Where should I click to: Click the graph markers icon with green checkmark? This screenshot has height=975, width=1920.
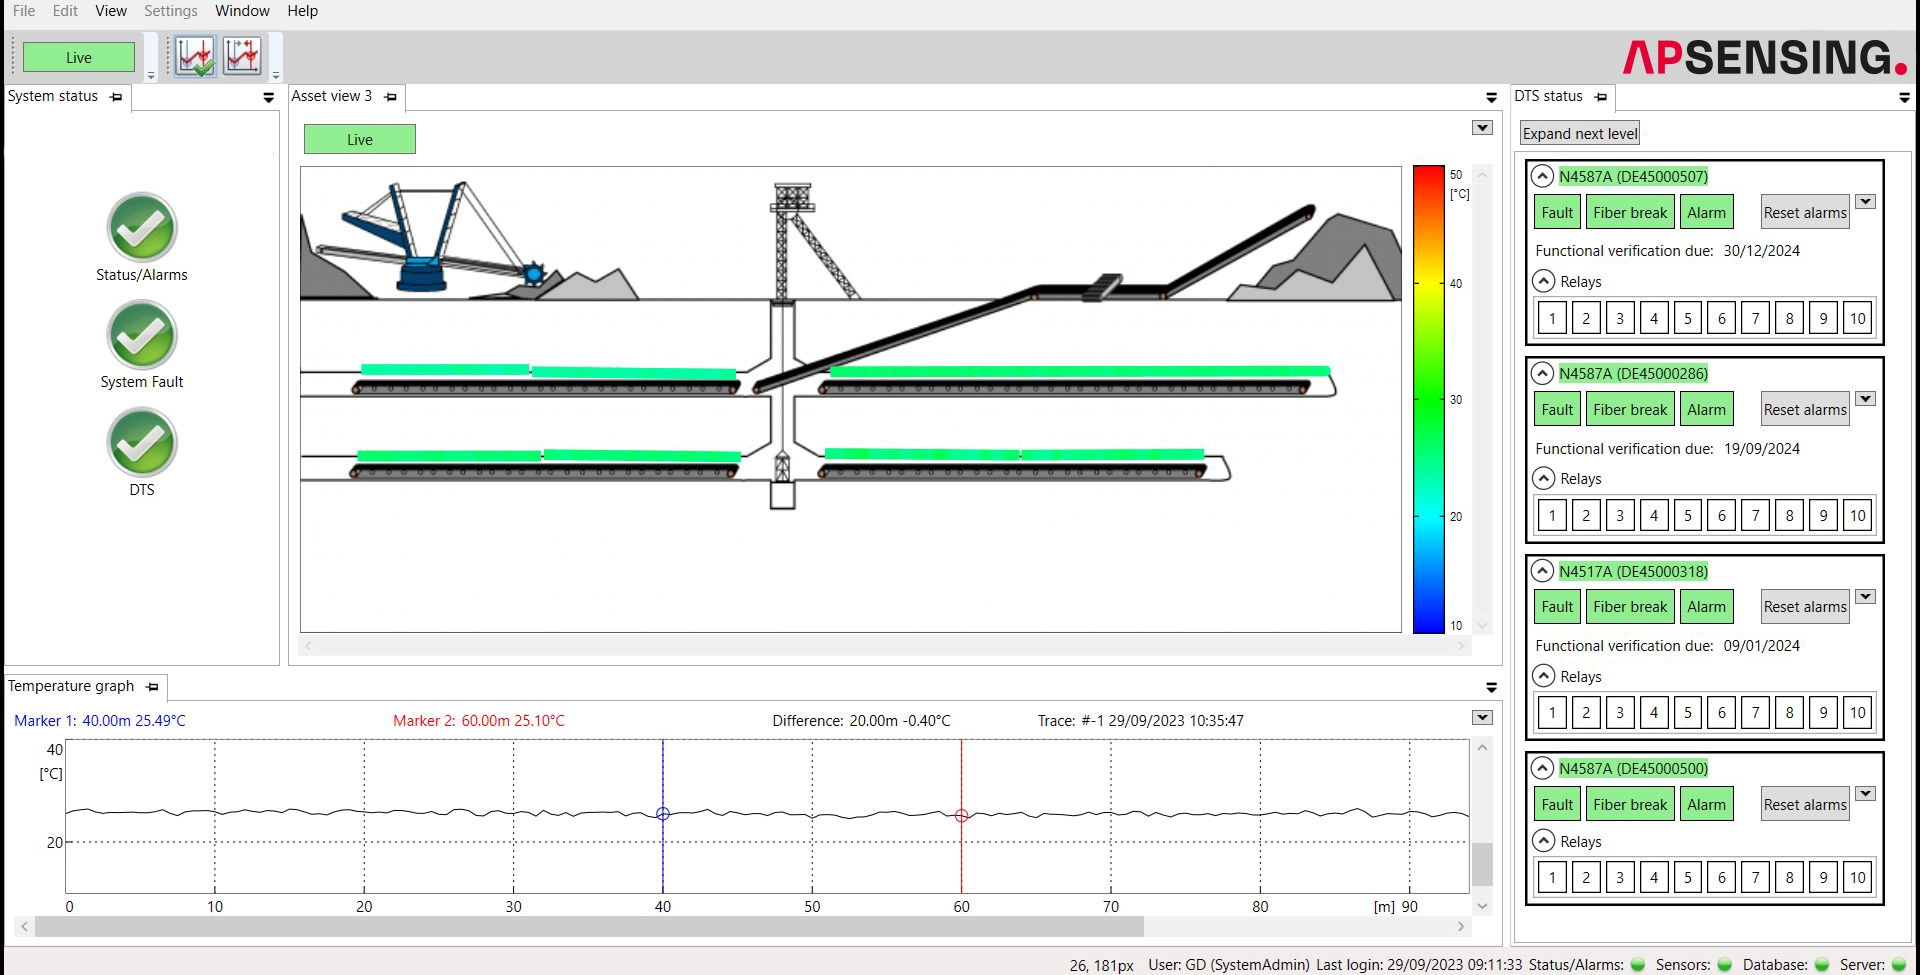(195, 57)
